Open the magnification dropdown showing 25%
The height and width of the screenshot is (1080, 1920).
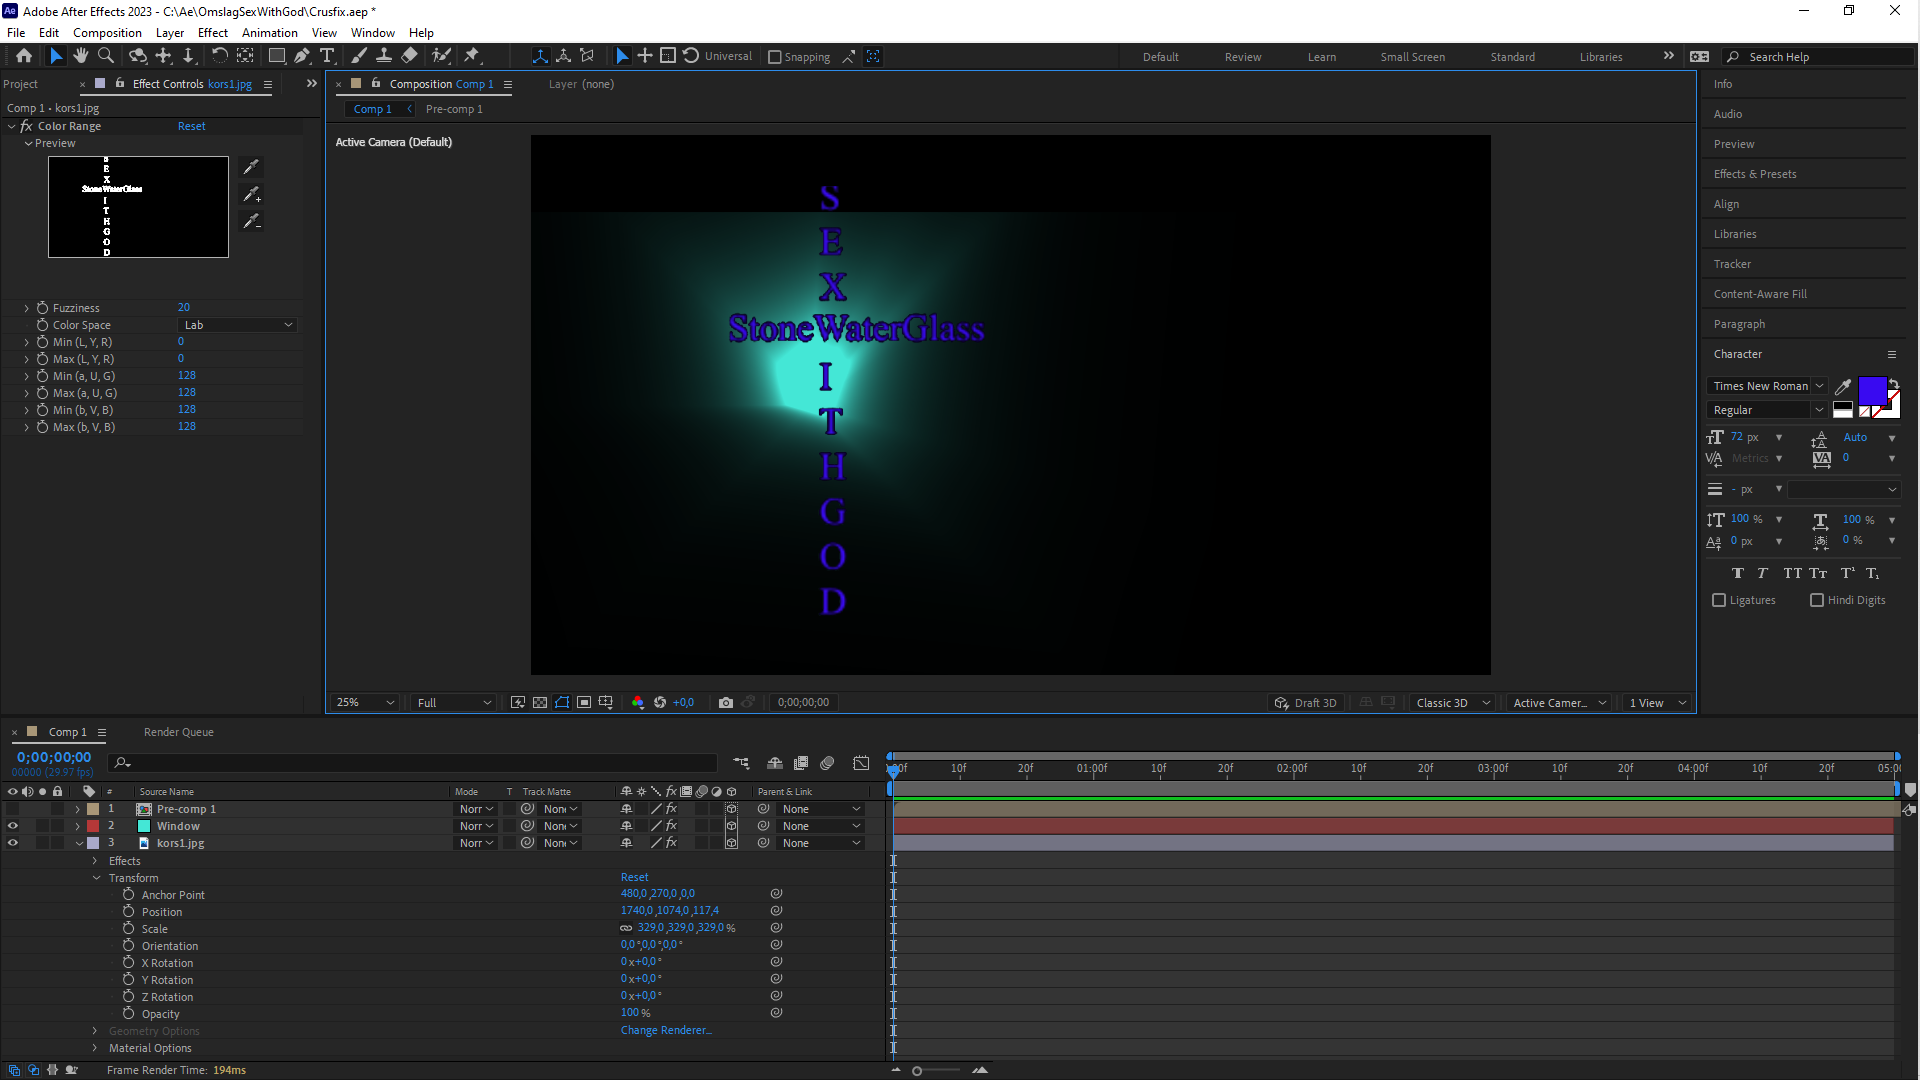click(362, 702)
